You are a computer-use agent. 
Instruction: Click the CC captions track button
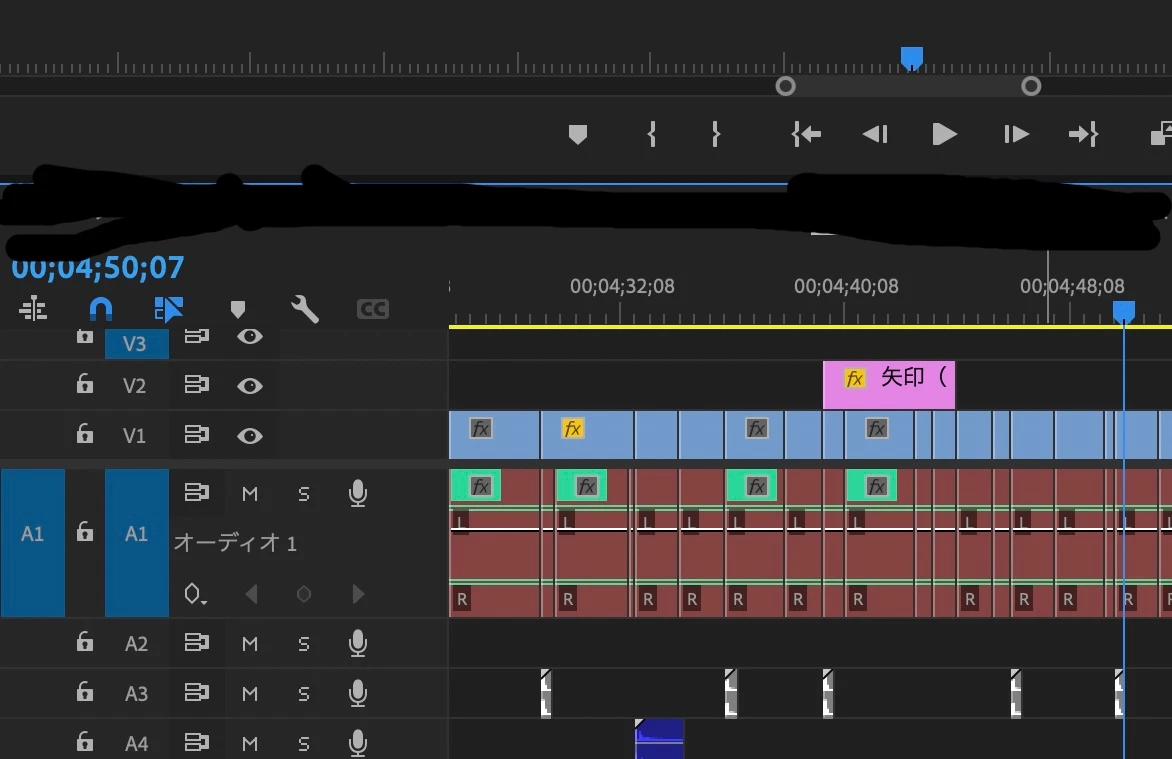point(373,309)
